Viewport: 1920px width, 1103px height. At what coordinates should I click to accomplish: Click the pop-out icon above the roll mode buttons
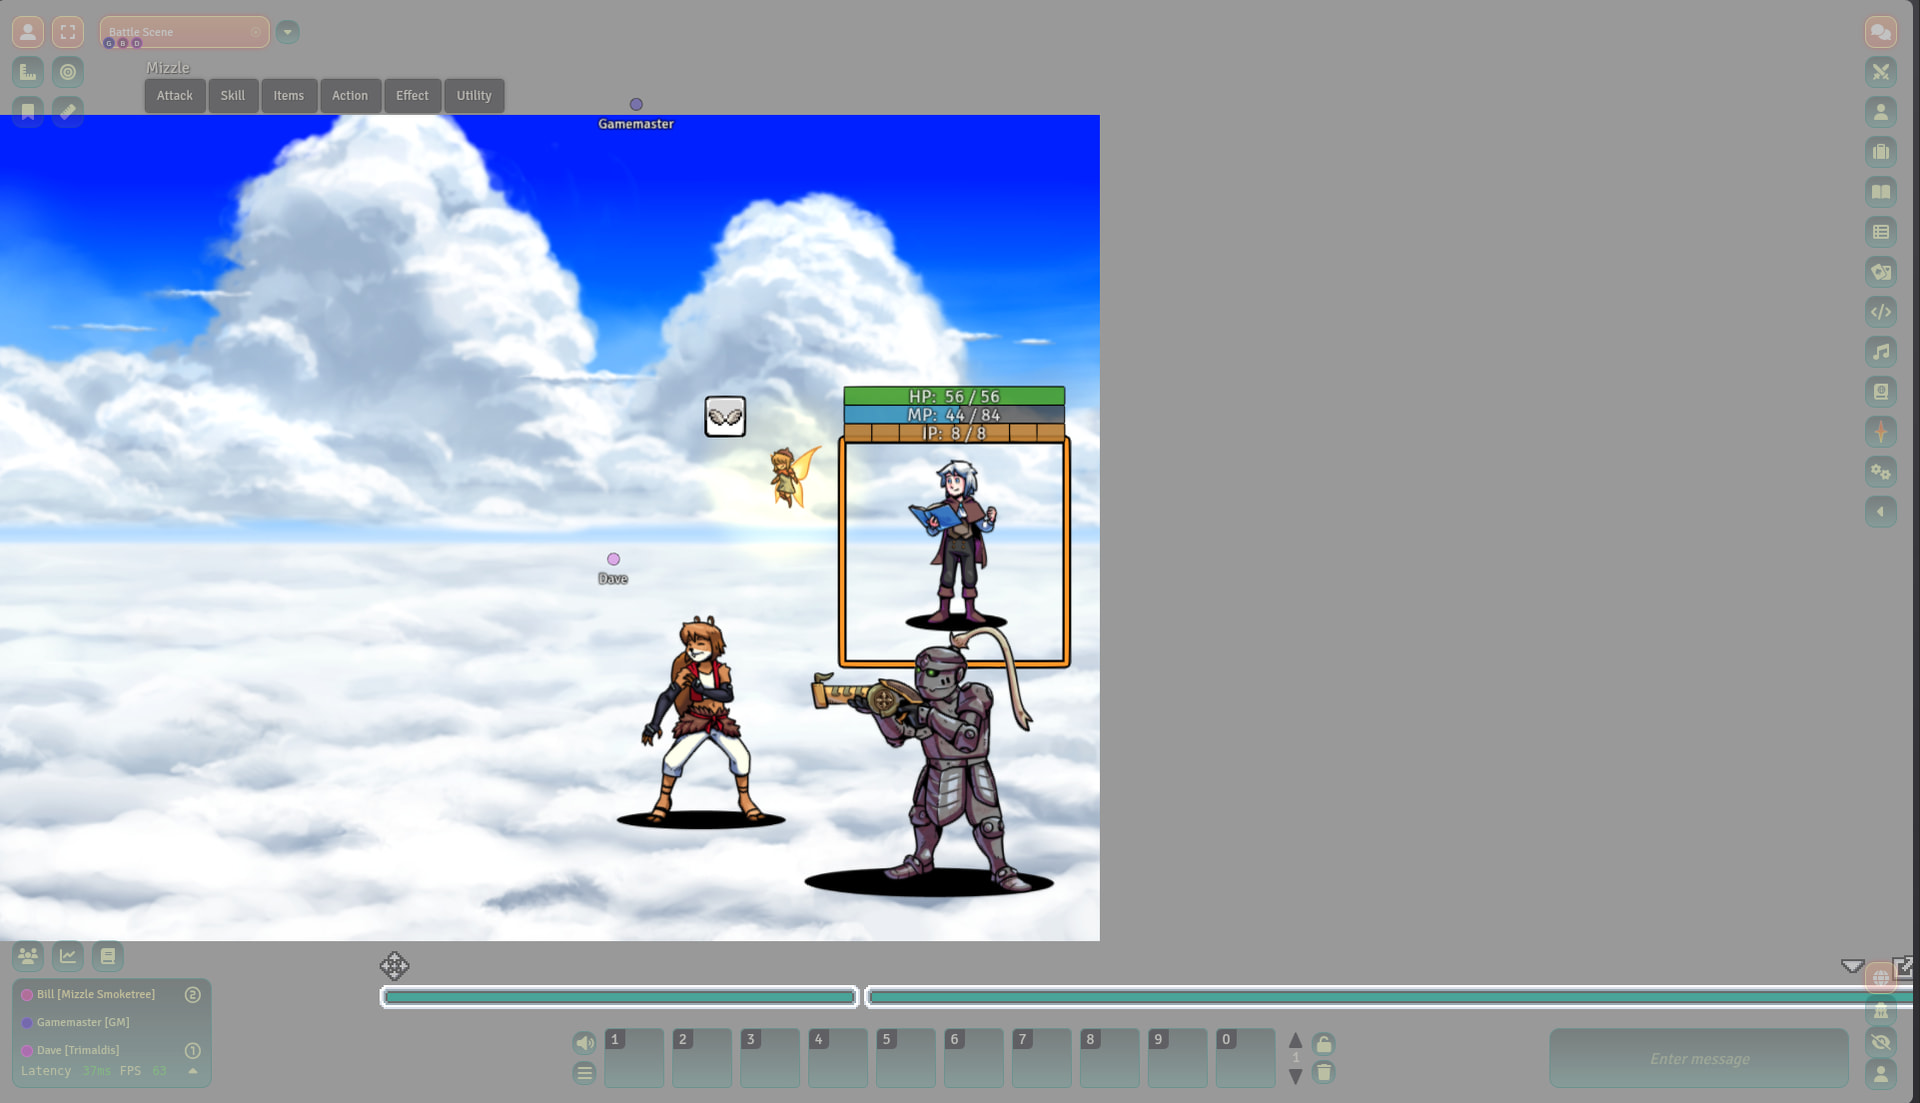click(x=1902, y=966)
